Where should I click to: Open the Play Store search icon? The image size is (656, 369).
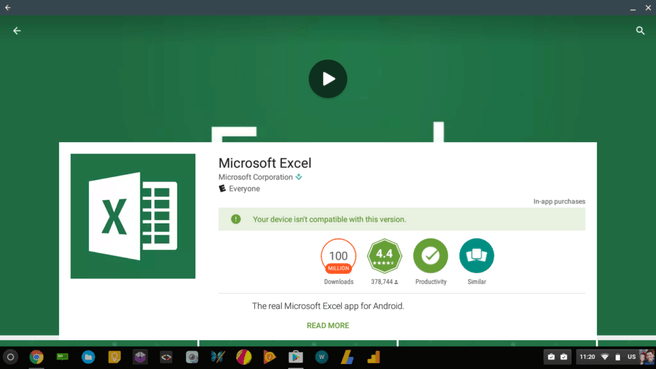[640, 31]
